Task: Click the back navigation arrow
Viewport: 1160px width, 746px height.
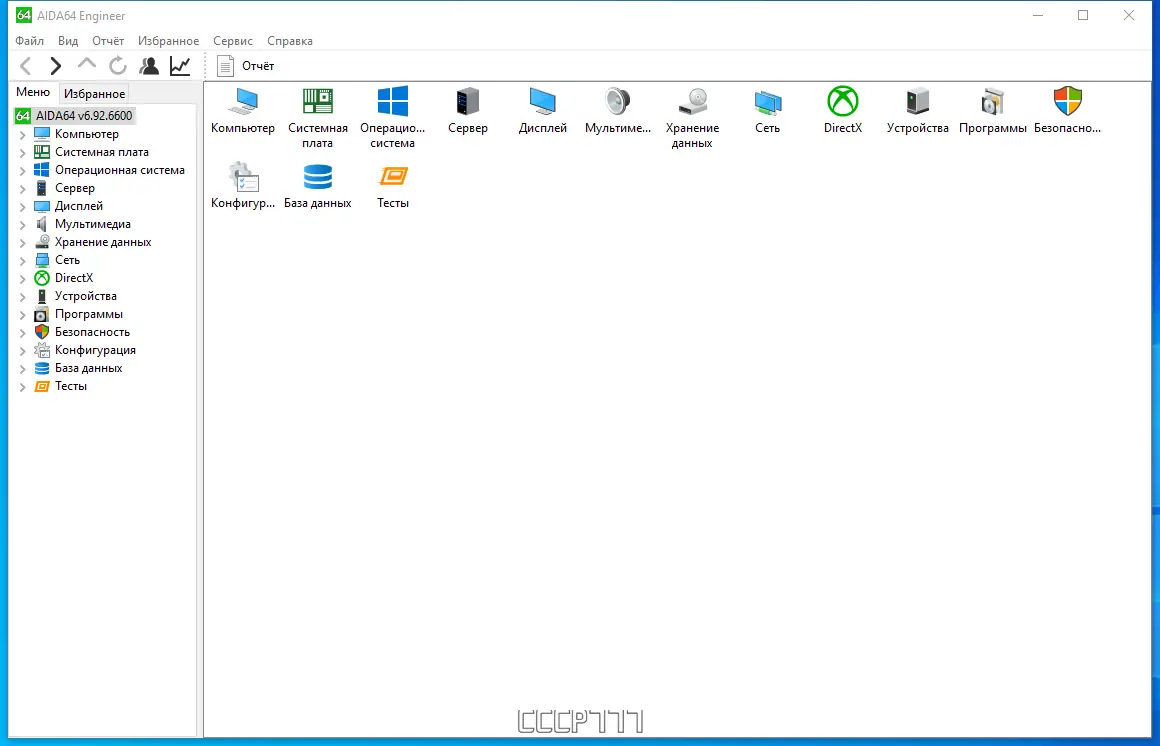Action: pos(25,65)
